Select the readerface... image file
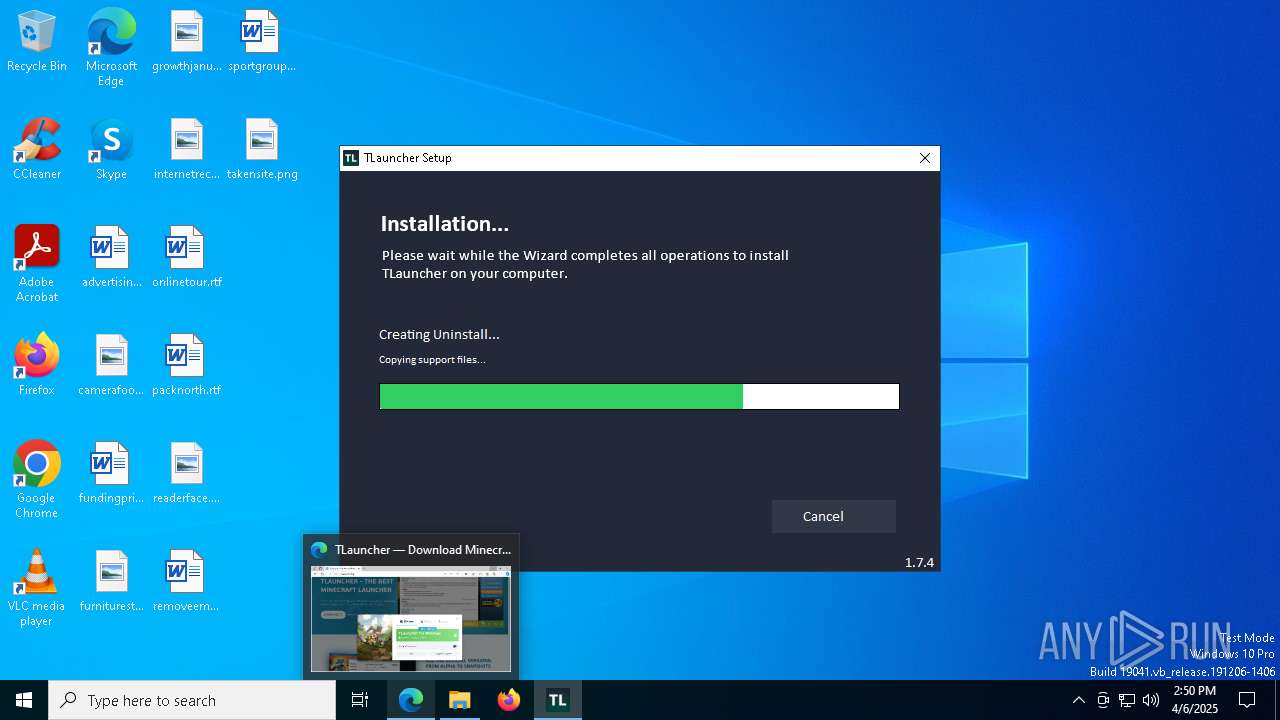 pyautogui.click(x=186, y=474)
